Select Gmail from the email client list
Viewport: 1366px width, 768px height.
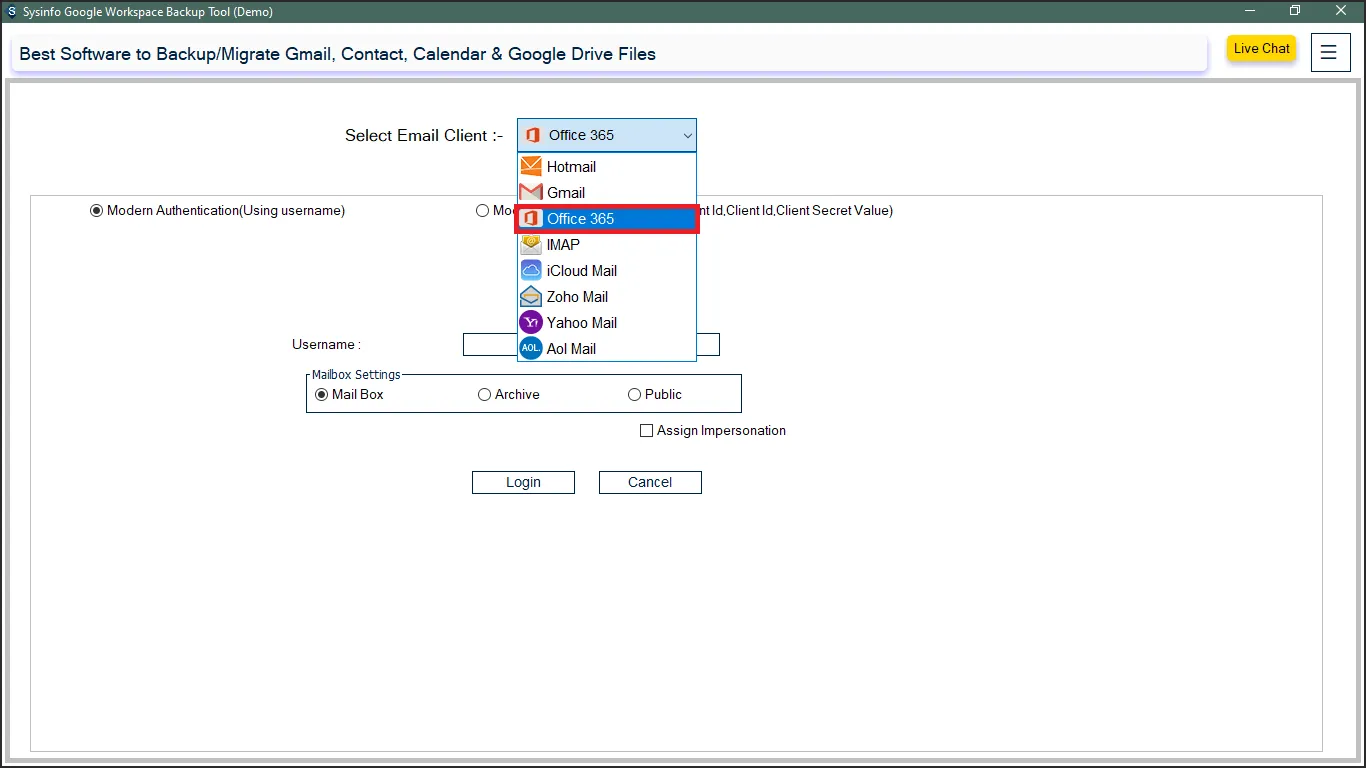pos(607,193)
